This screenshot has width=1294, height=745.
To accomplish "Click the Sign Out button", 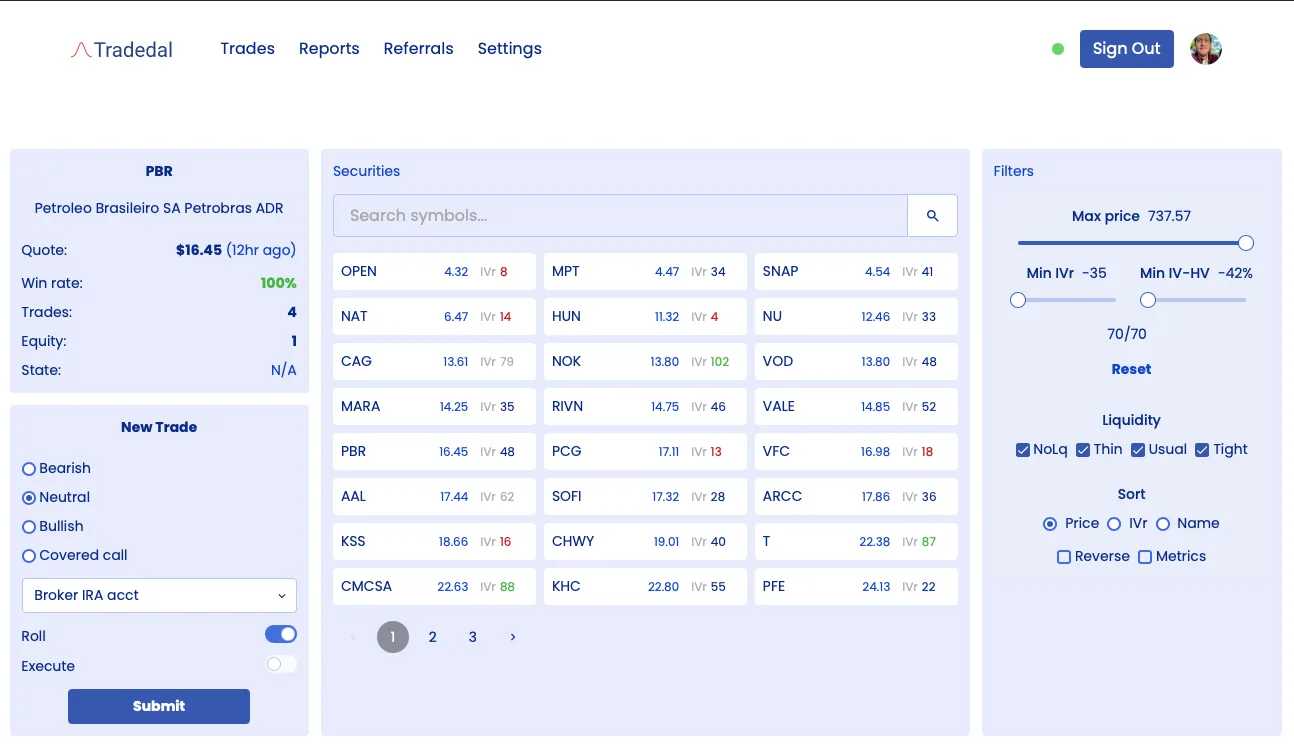I will 1126,49.
